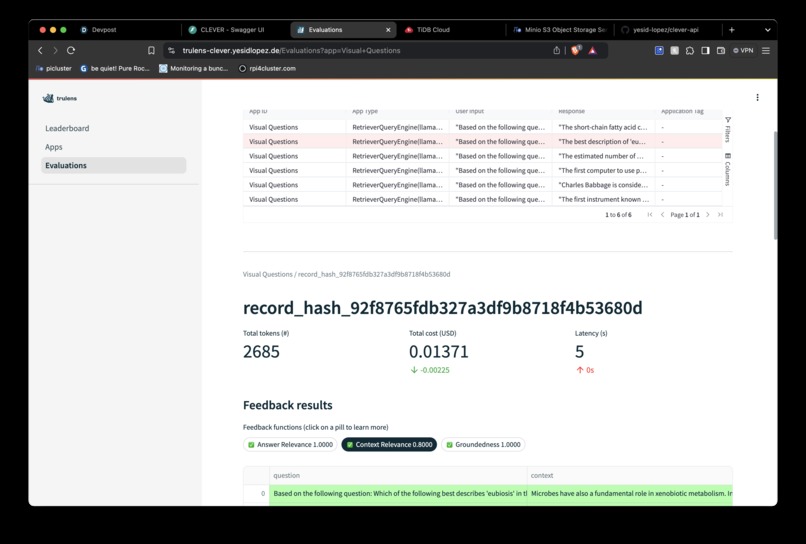
Task: Click the bookmark icon beside address bar
Action: coord(151,50)
